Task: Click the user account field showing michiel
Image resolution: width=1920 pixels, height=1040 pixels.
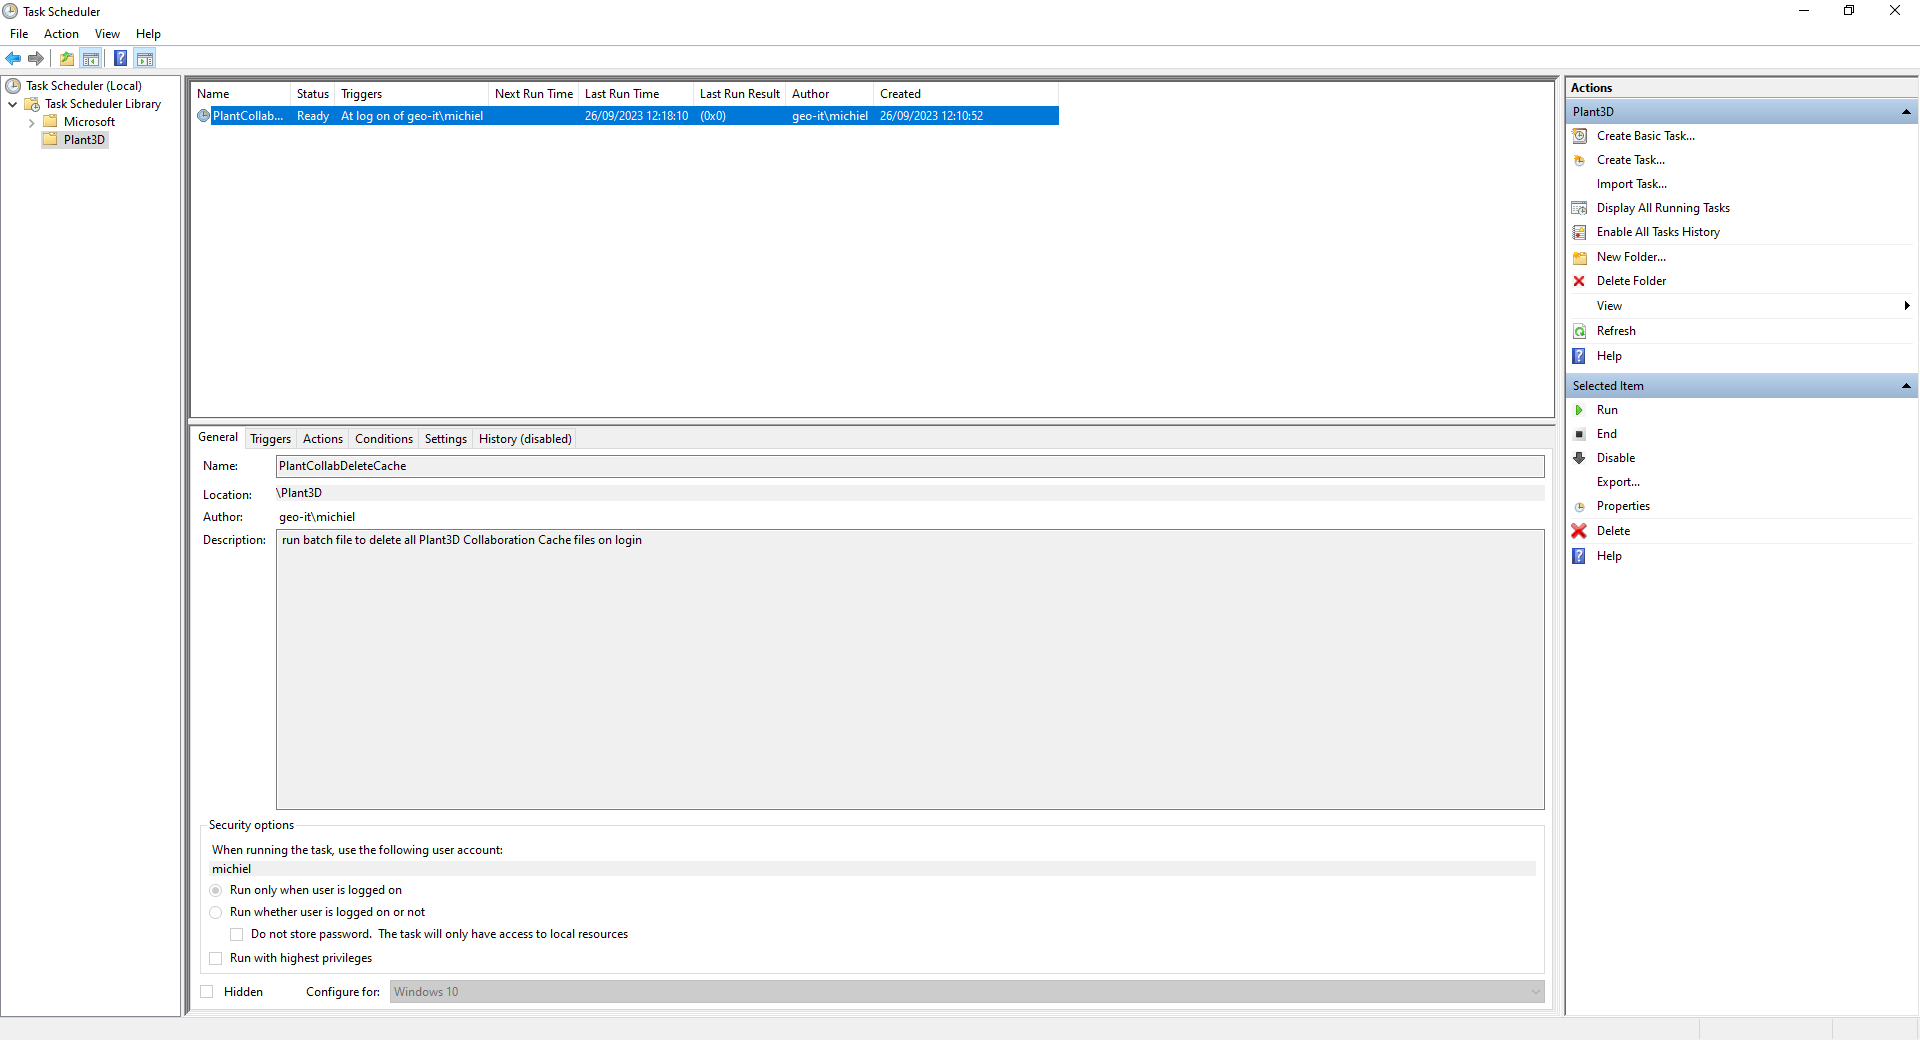Action: (x=872, y=869)
